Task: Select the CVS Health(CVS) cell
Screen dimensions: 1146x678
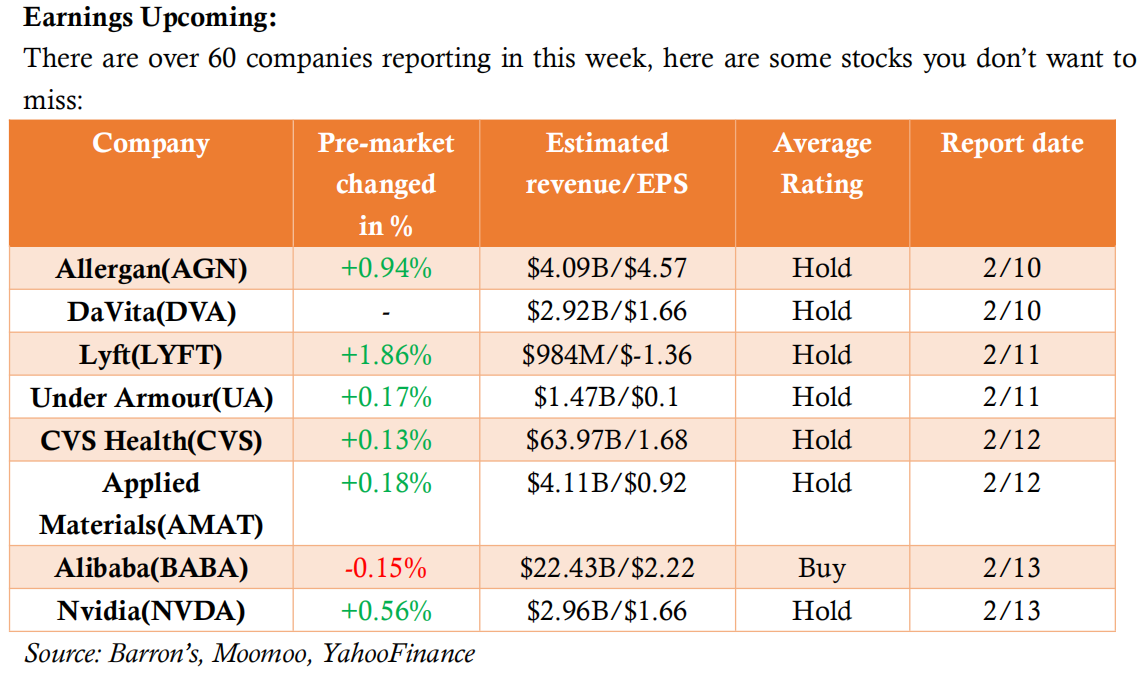Action: [151, 441]
